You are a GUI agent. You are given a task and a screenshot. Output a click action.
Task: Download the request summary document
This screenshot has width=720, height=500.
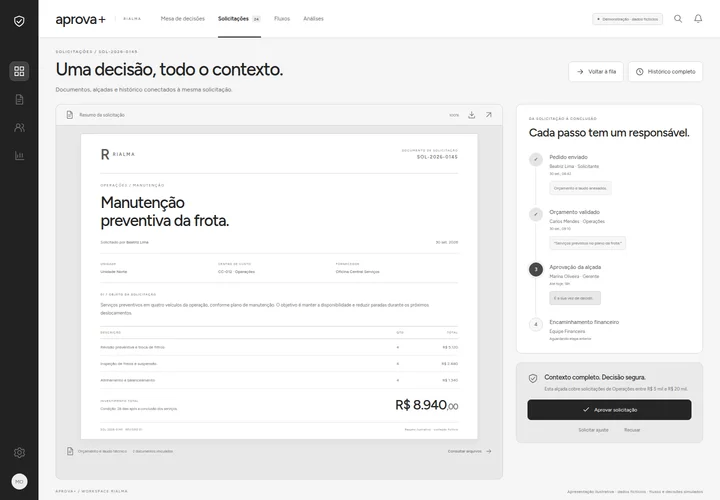click(472, 115)
